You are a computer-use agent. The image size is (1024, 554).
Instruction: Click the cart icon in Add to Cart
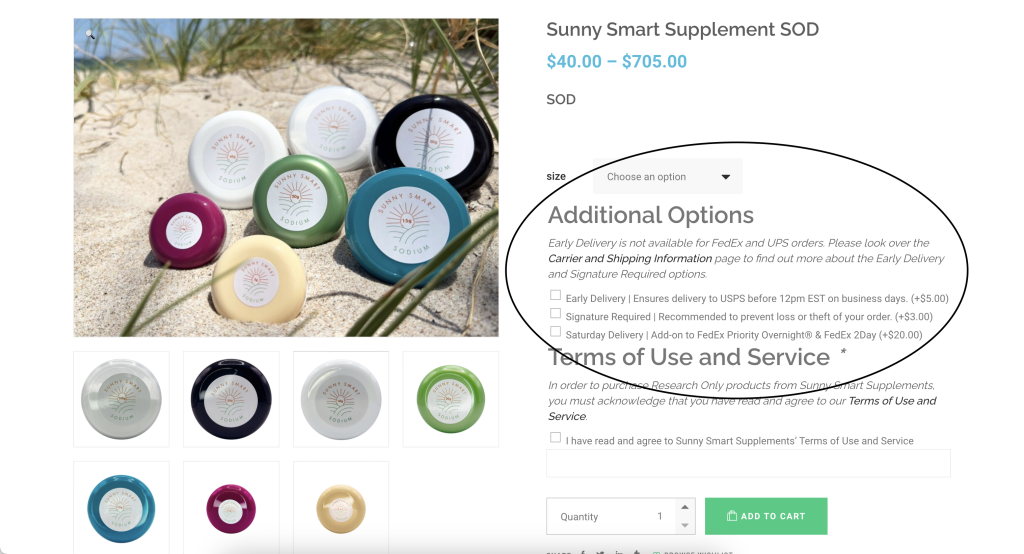pyautogui.click(x=732, y=515)
